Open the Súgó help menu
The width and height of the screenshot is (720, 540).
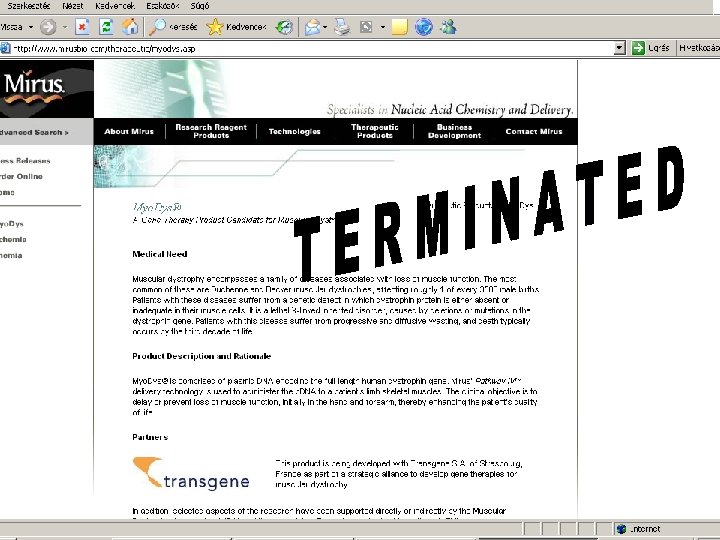[x=200, y=6]
